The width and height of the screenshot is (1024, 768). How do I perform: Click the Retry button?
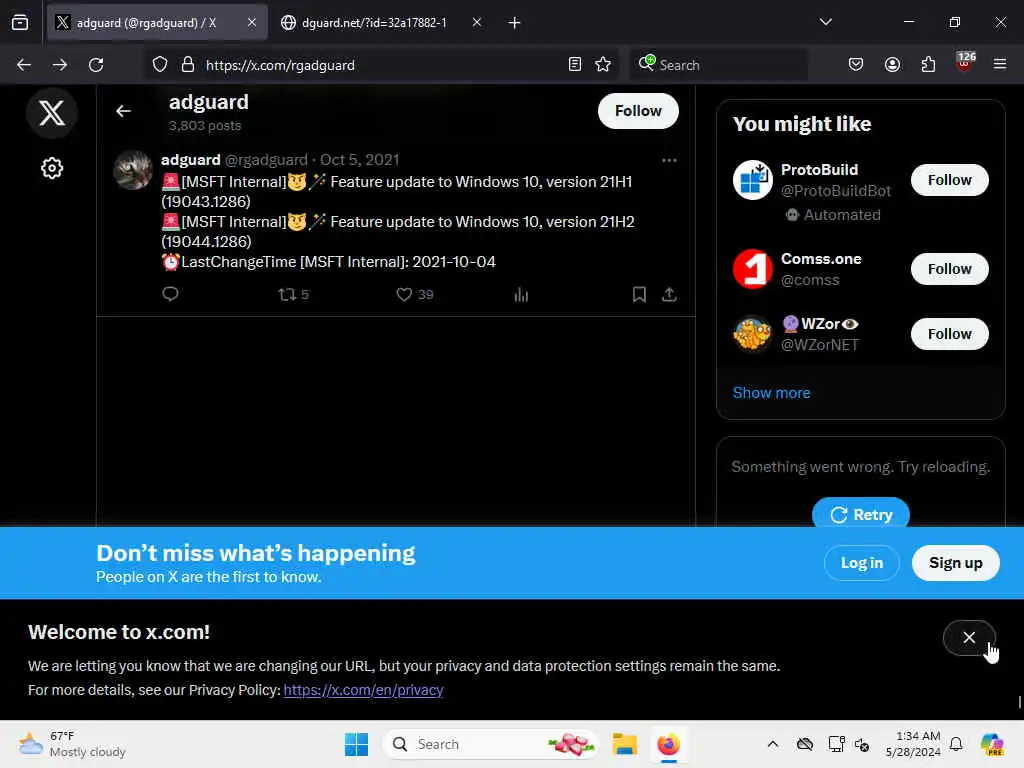(861, 513)
